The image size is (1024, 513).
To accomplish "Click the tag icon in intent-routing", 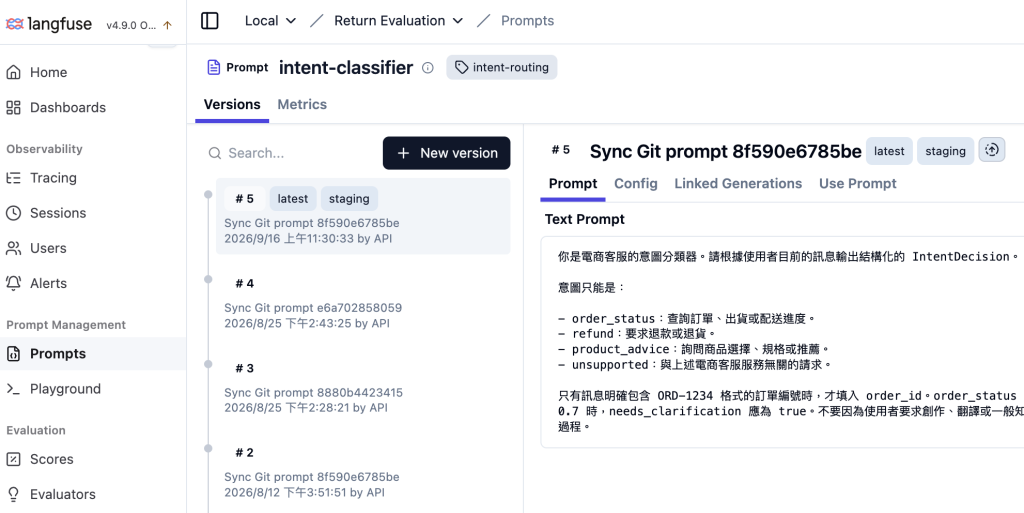I will [x=462, y=67].
